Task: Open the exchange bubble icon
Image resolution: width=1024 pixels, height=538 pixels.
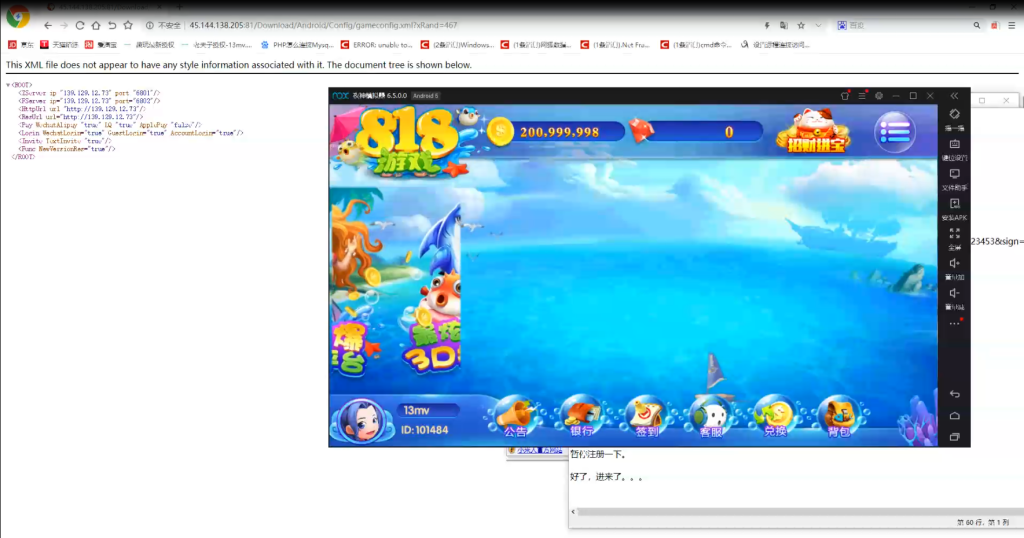Action: point(775,416)
